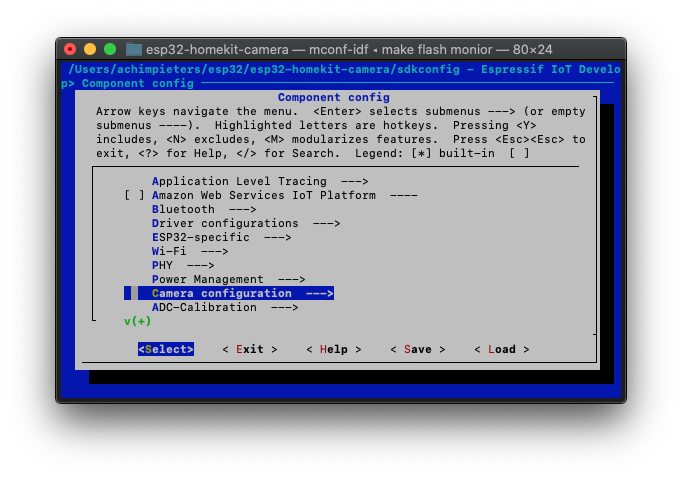Maximize the terminal with green button

(110, 49)
